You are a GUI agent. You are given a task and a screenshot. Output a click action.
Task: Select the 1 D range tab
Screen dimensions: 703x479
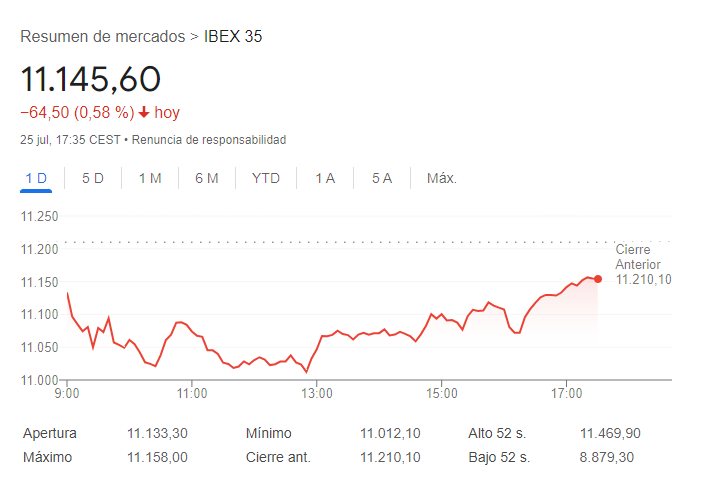37,178
